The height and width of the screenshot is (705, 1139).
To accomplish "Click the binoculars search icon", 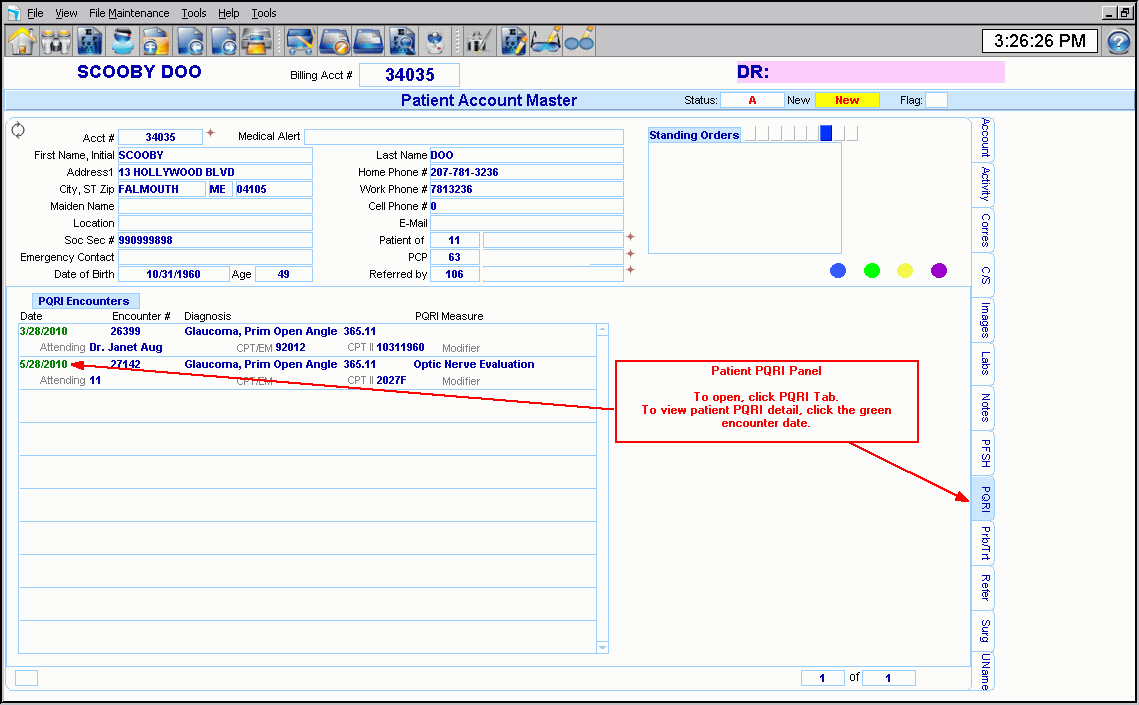I will pos(56,41).
